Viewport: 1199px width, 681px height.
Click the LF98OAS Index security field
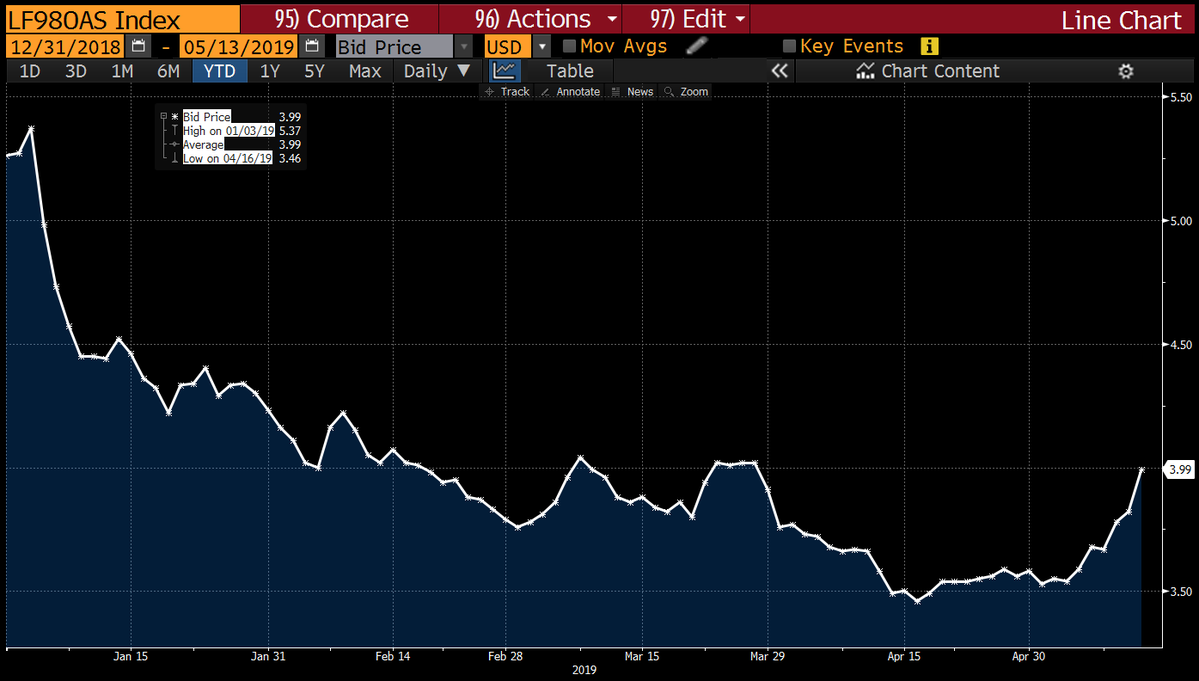point(122,18)
